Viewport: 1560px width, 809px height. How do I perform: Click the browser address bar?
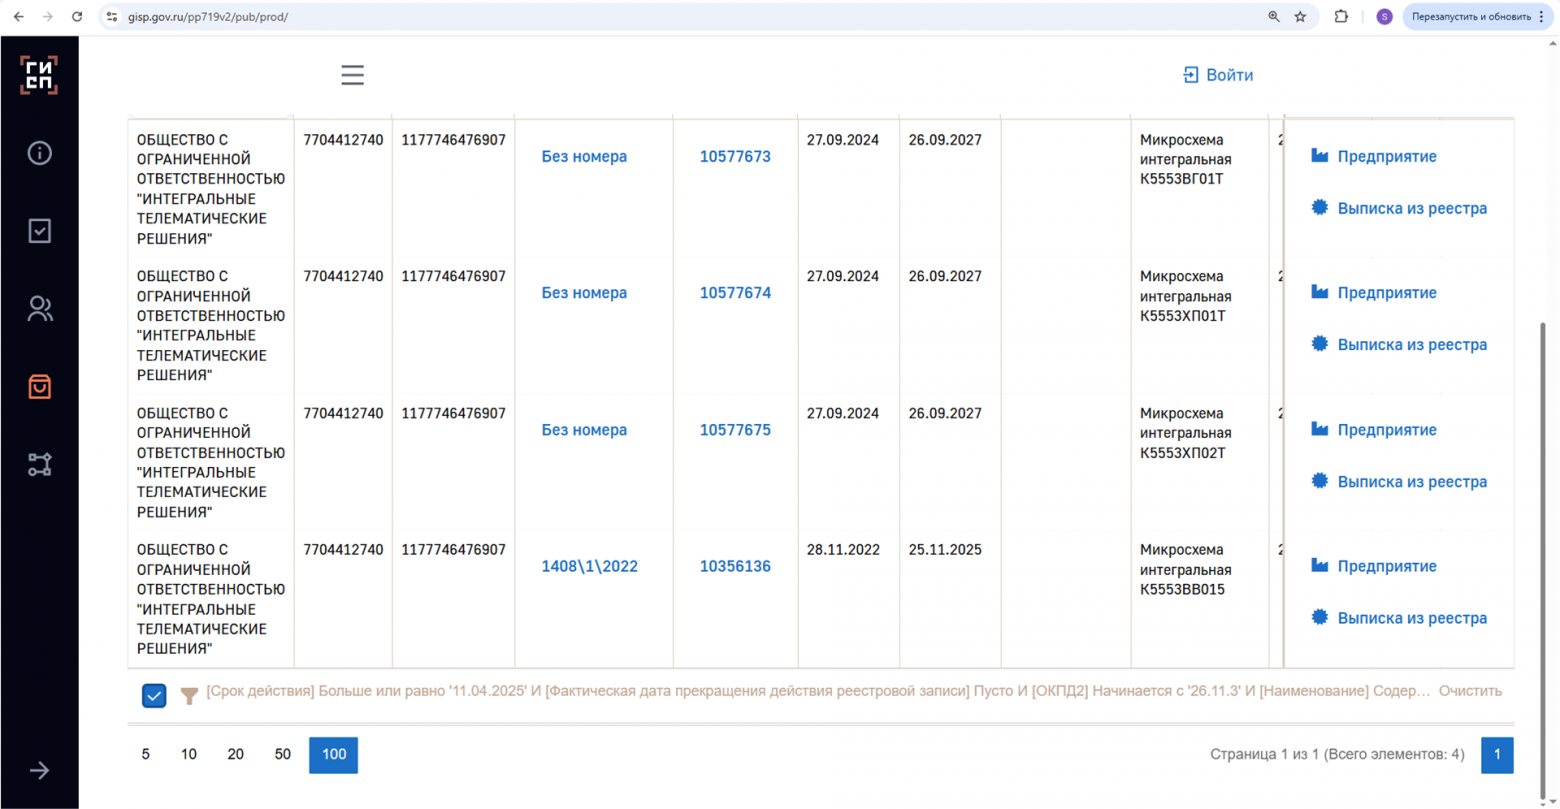click(x=690, y=17)
